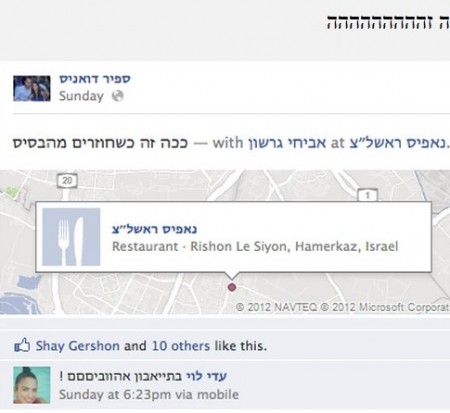Open the post author's profile photo
This screenshot has width=450, height=413.
[x=32, y=88]
